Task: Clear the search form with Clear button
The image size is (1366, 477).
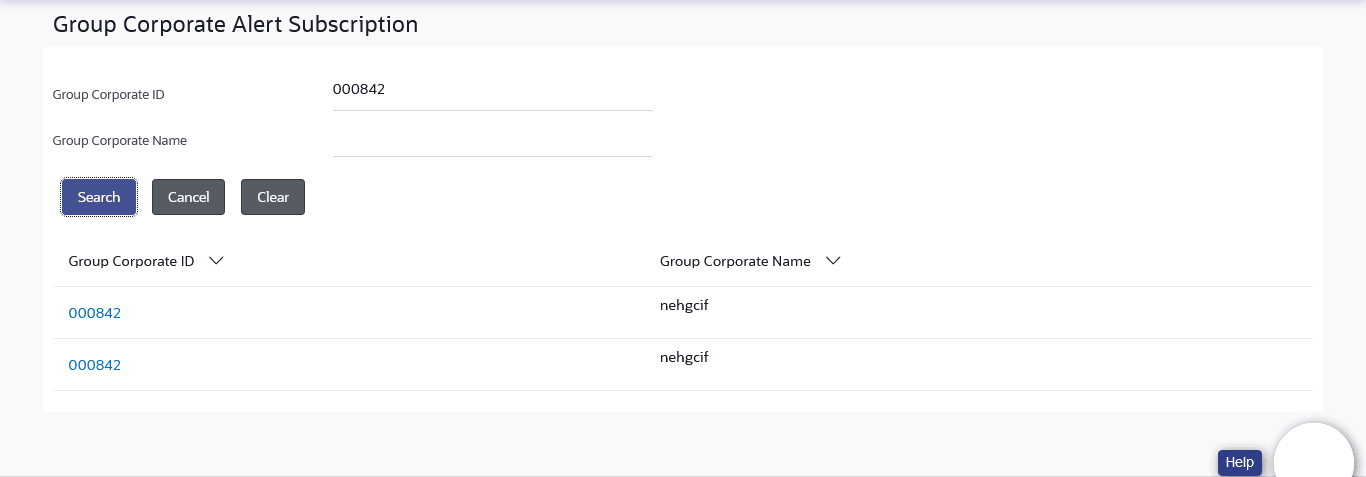Action: pyautogui.click(x=273, y=197)
